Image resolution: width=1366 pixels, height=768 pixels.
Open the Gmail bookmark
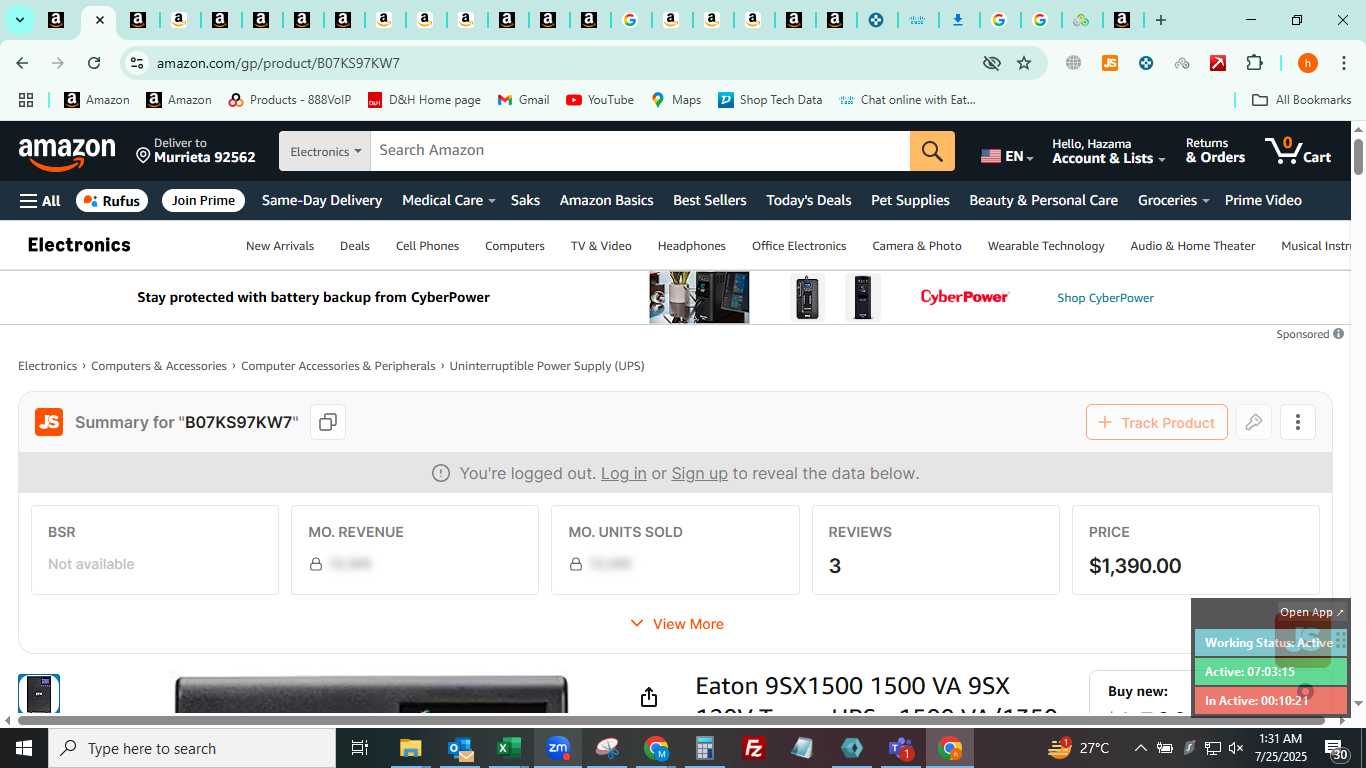point(523,100)
